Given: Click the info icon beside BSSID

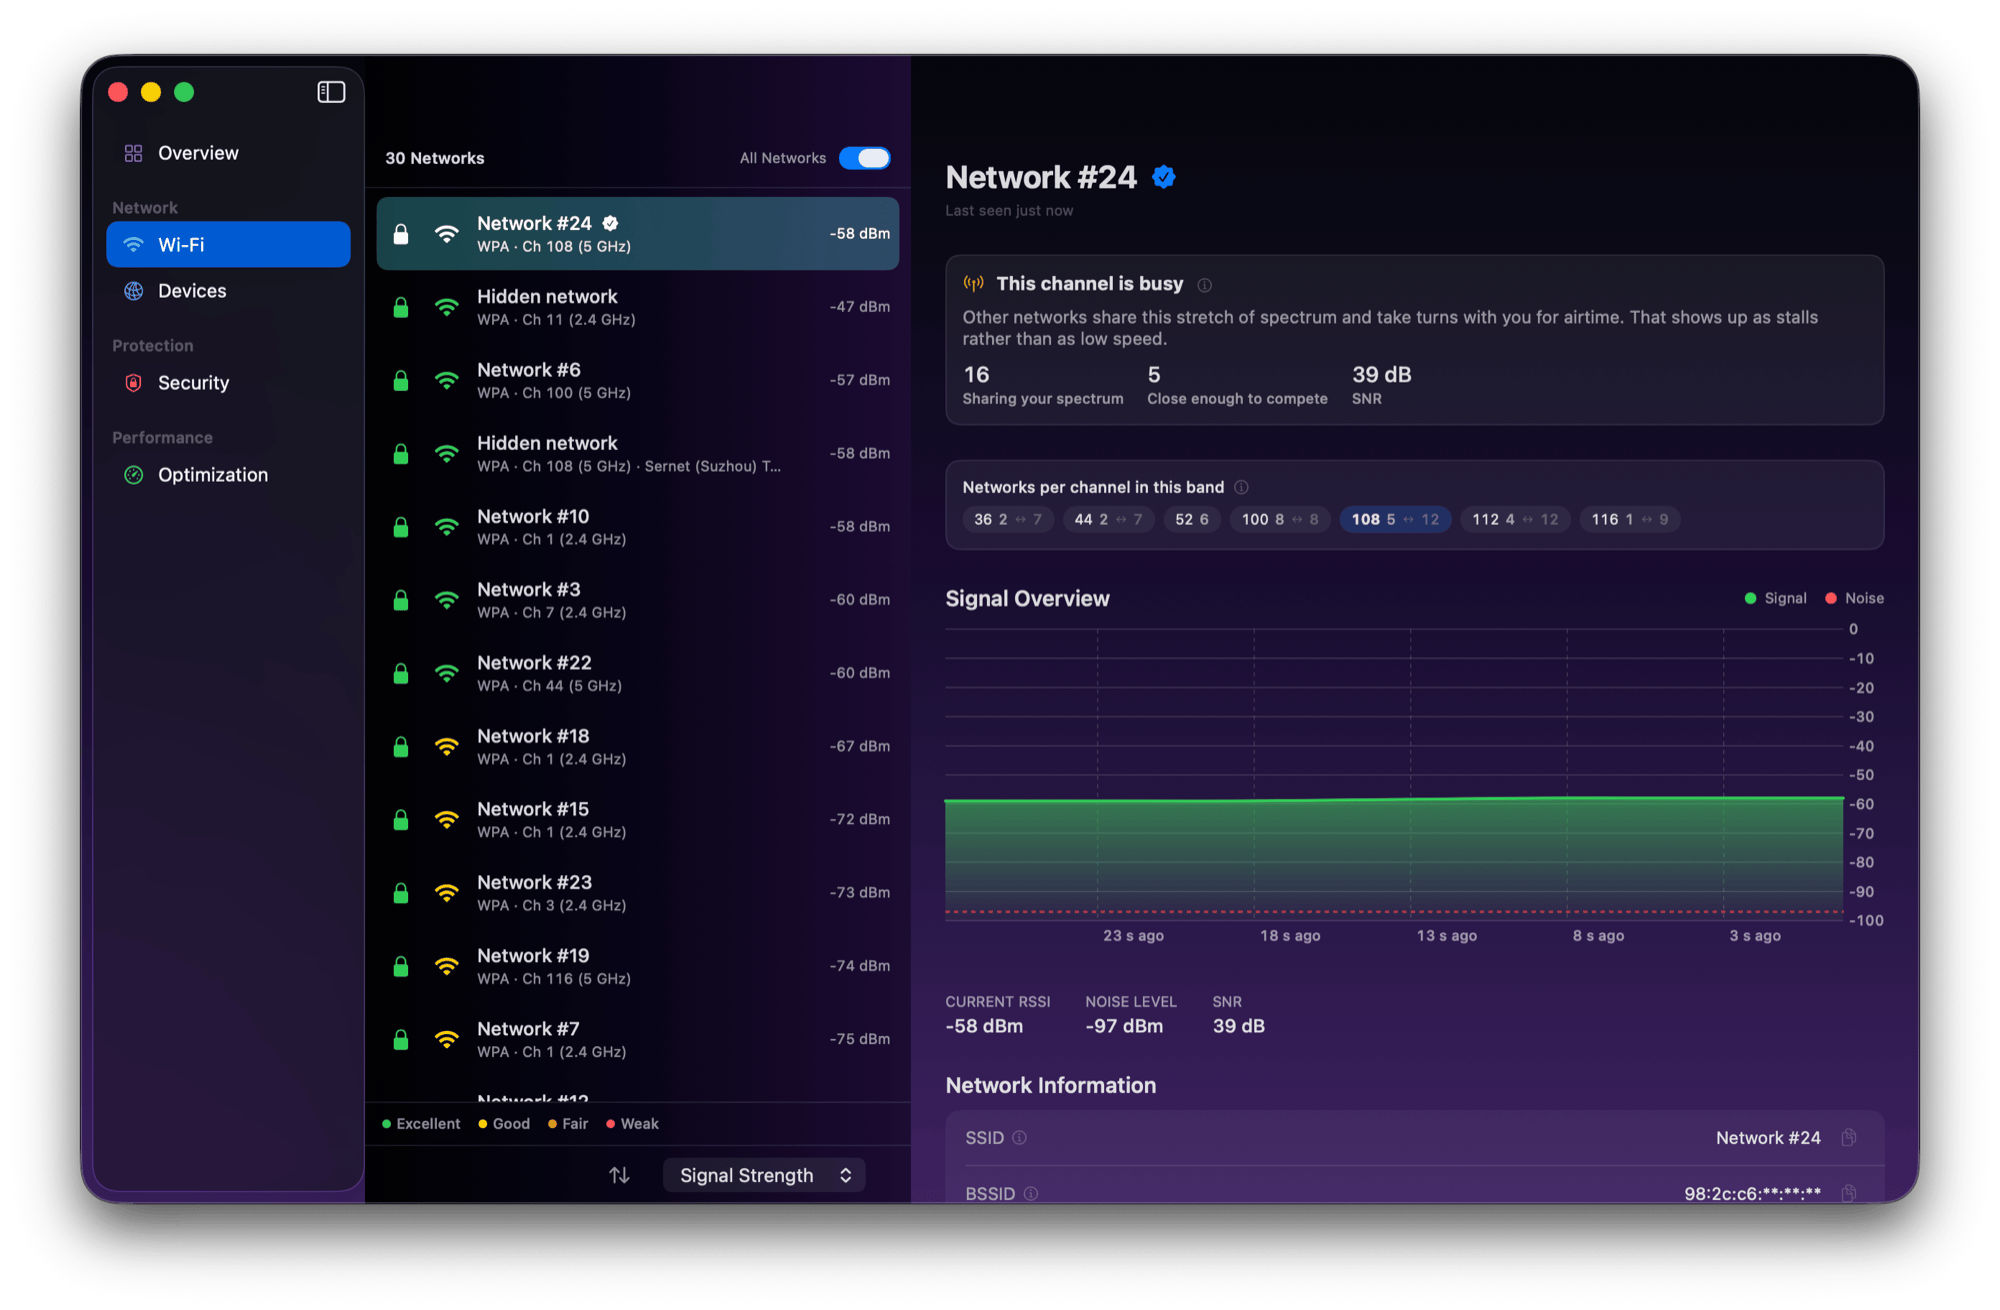Looking at the screenshot, I should (x=1031, y=1193).
